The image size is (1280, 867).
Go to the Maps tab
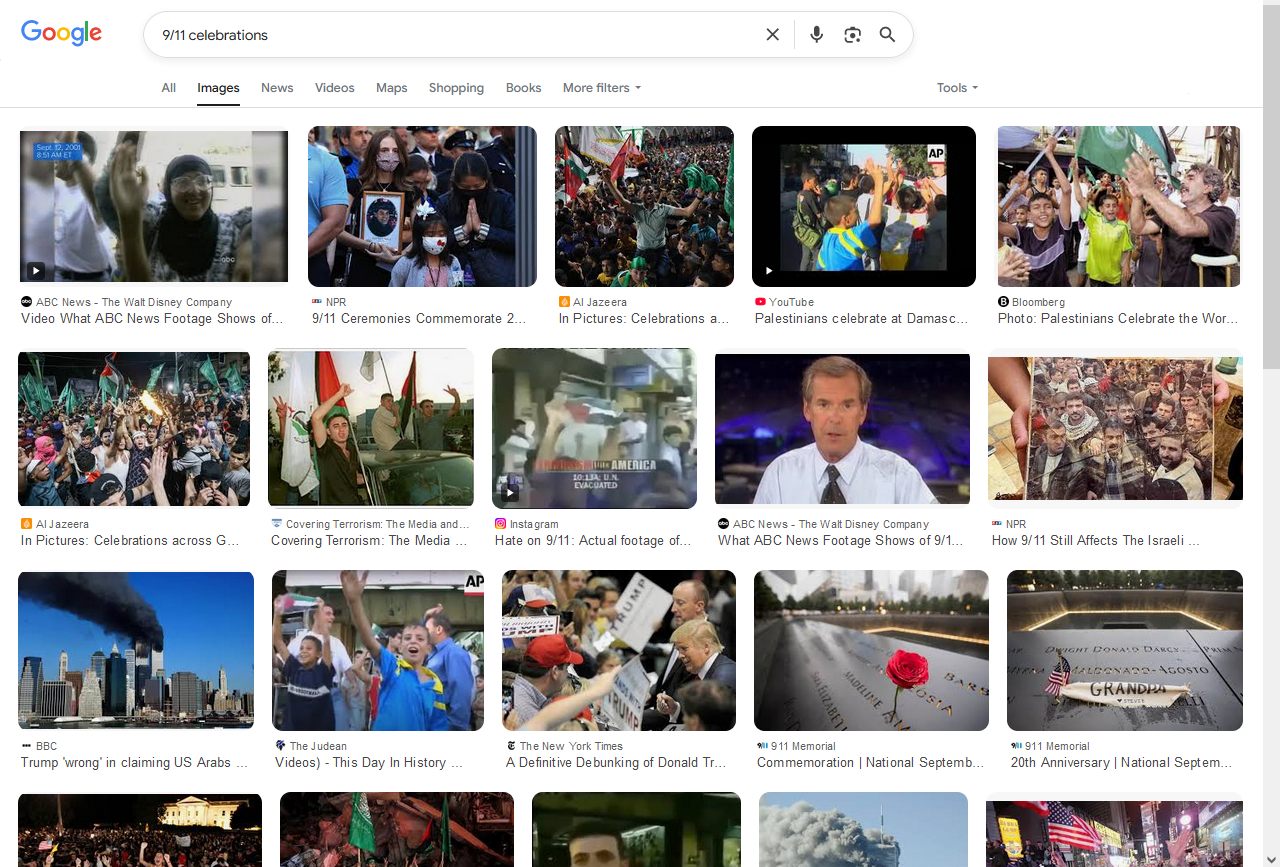(392, 88)
